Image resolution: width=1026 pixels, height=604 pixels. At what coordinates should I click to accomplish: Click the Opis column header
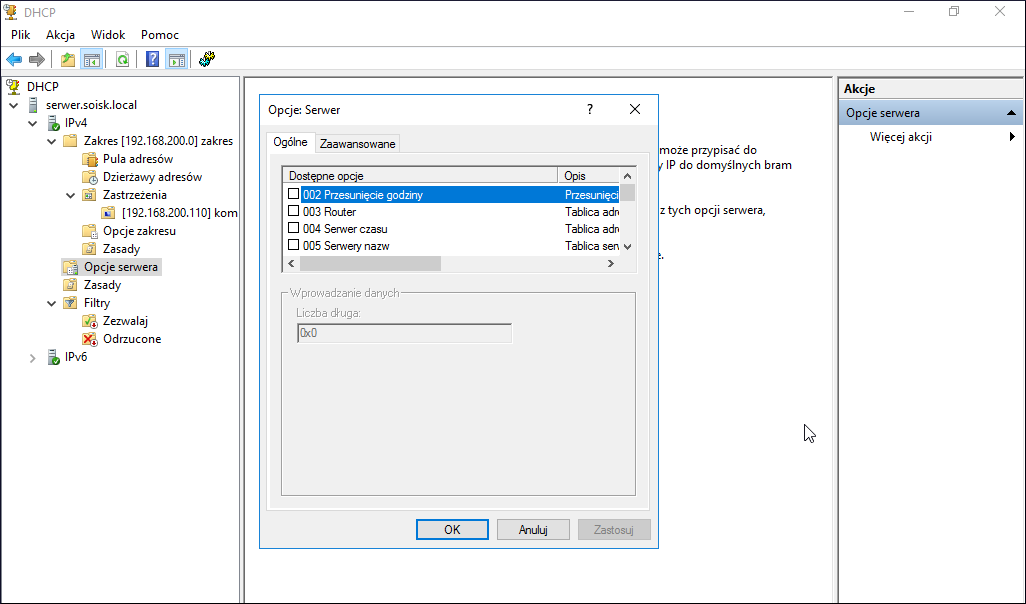tap(588, 175)
